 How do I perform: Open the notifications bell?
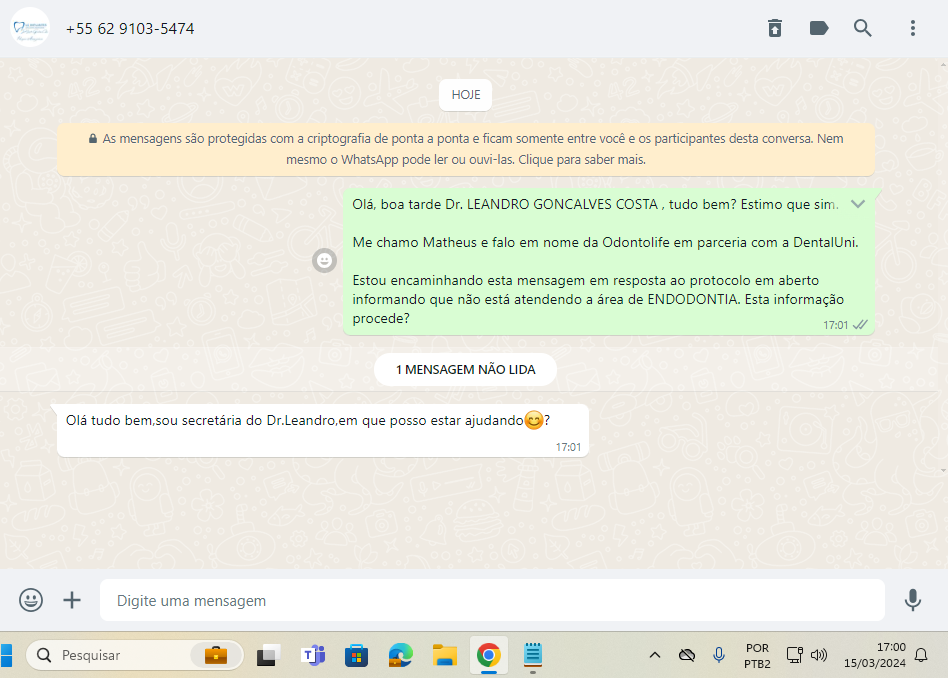click(921, 655)
